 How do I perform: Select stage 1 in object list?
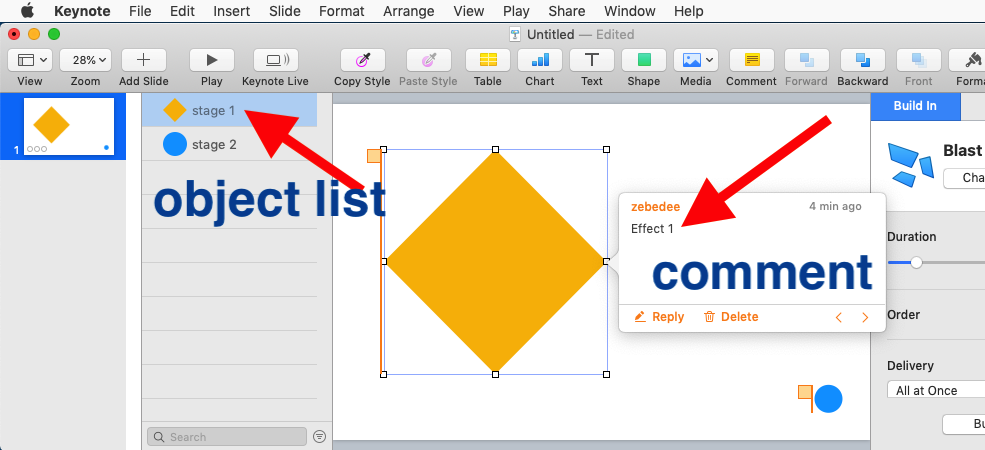click(229, 111)
